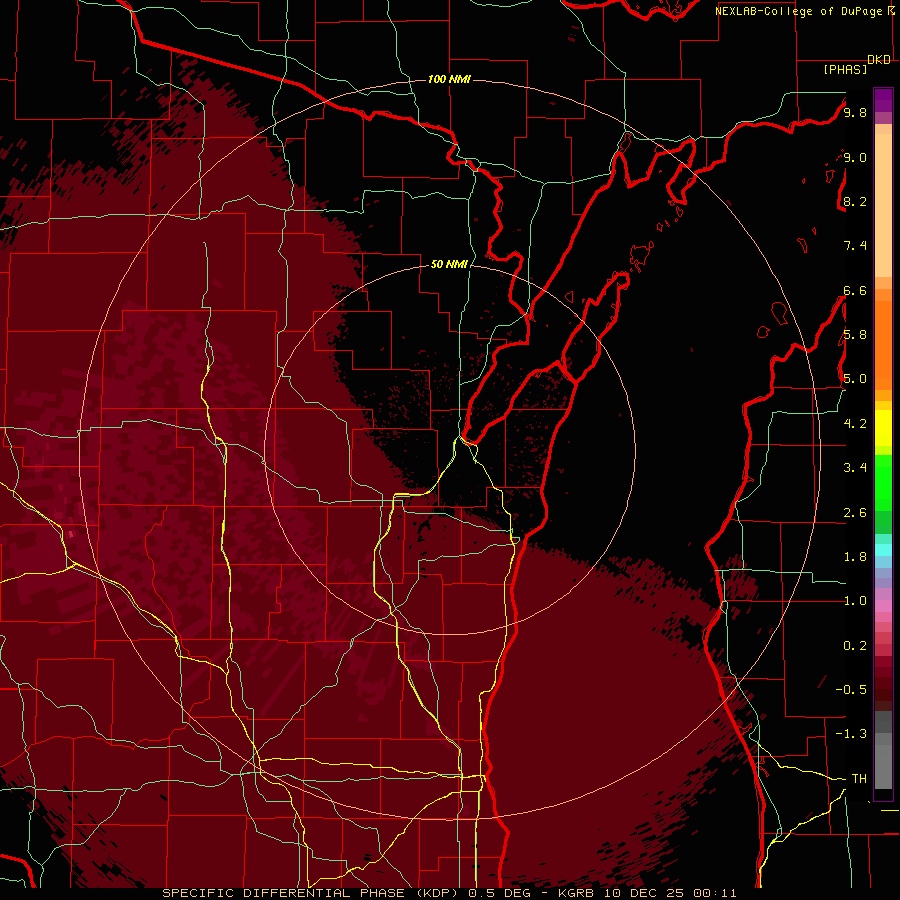The width and height of the screenshot is (900, 900).
Task: Click the pink segment of the color bar
Action: [x=883, y=606]
